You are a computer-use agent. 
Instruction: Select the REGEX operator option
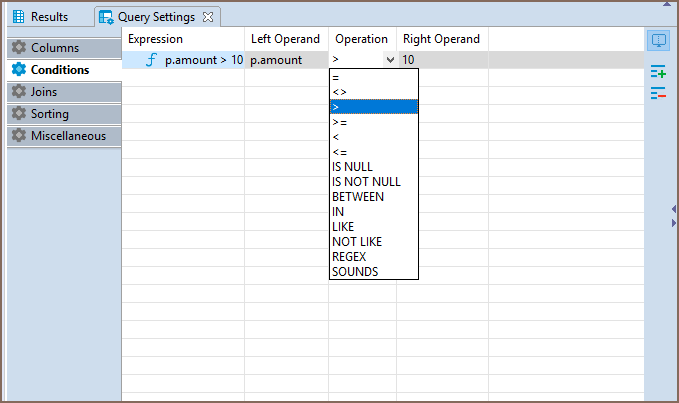349,257
